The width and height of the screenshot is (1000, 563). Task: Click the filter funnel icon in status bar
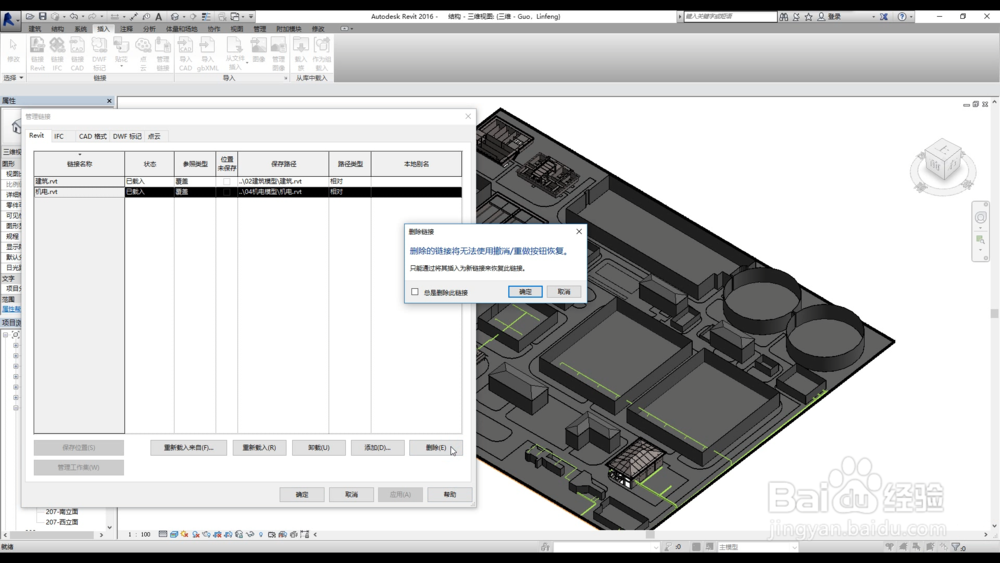coord(956,546)
